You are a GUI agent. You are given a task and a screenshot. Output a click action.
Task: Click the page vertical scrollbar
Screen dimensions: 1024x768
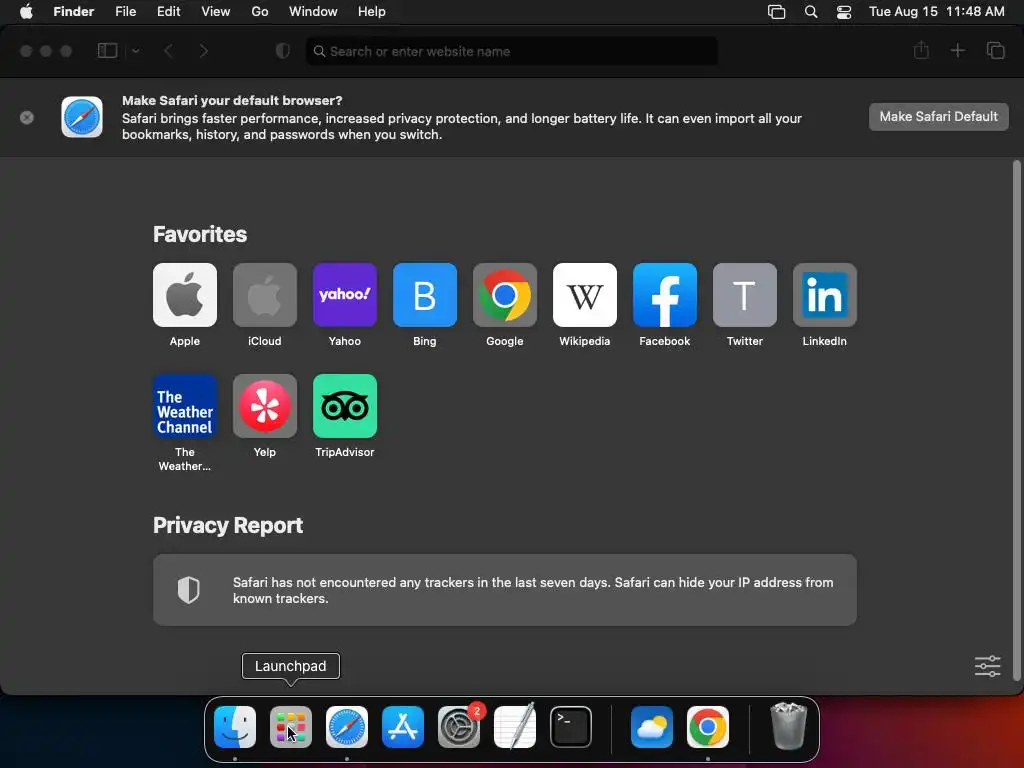click(1016, 421)
